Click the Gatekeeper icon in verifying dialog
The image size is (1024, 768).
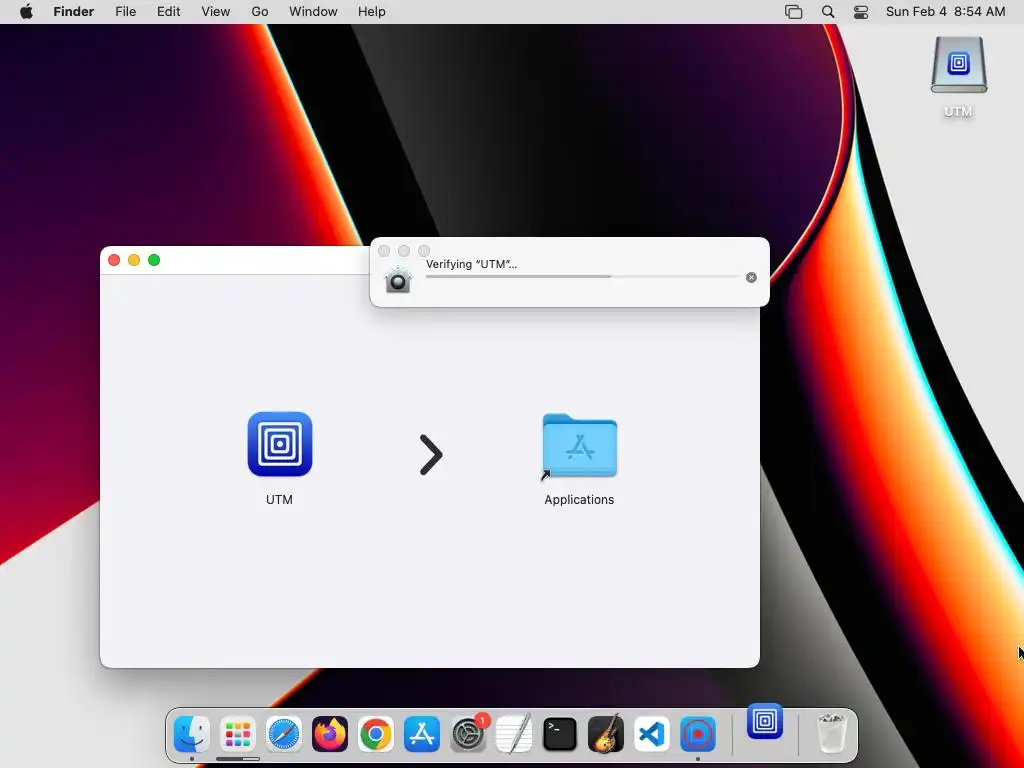point(398,280)
